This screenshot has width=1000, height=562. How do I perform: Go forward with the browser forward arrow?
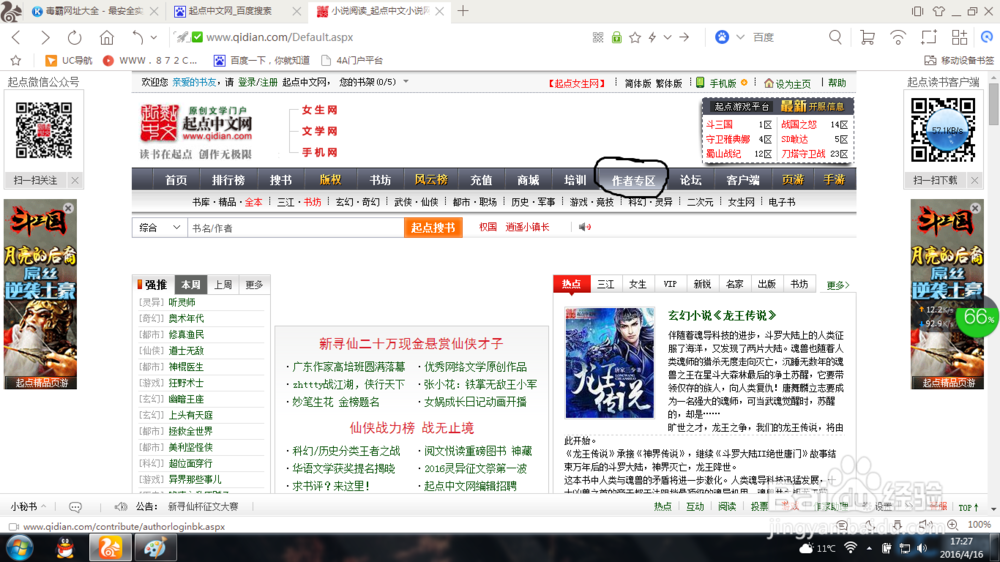pyautogui.click(x=45, y=38)
